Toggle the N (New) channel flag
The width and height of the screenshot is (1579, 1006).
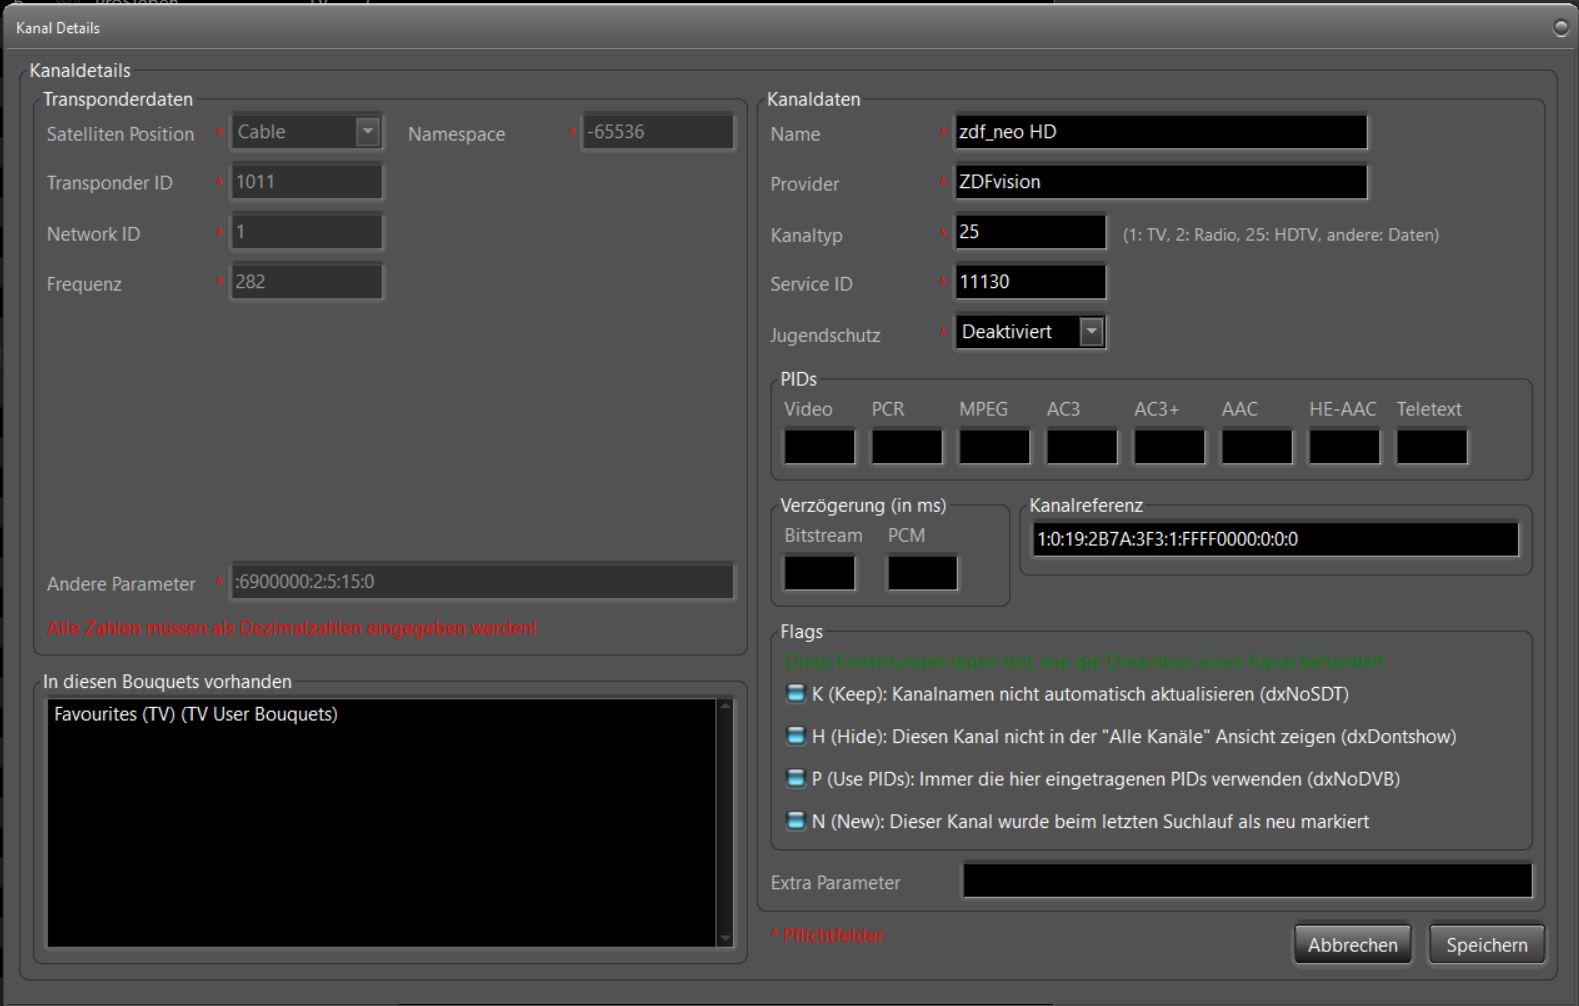tap(796, 821)
